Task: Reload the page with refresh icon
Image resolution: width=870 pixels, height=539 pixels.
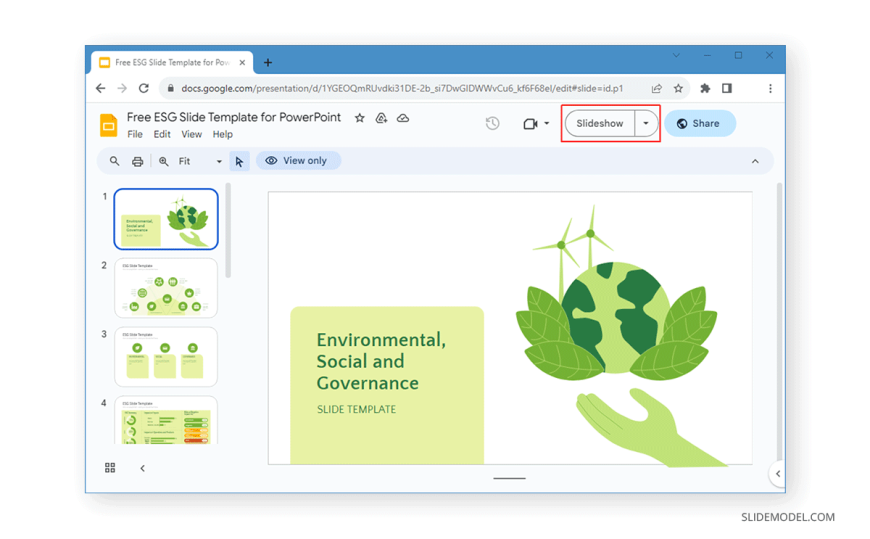Action: (144, 88)
